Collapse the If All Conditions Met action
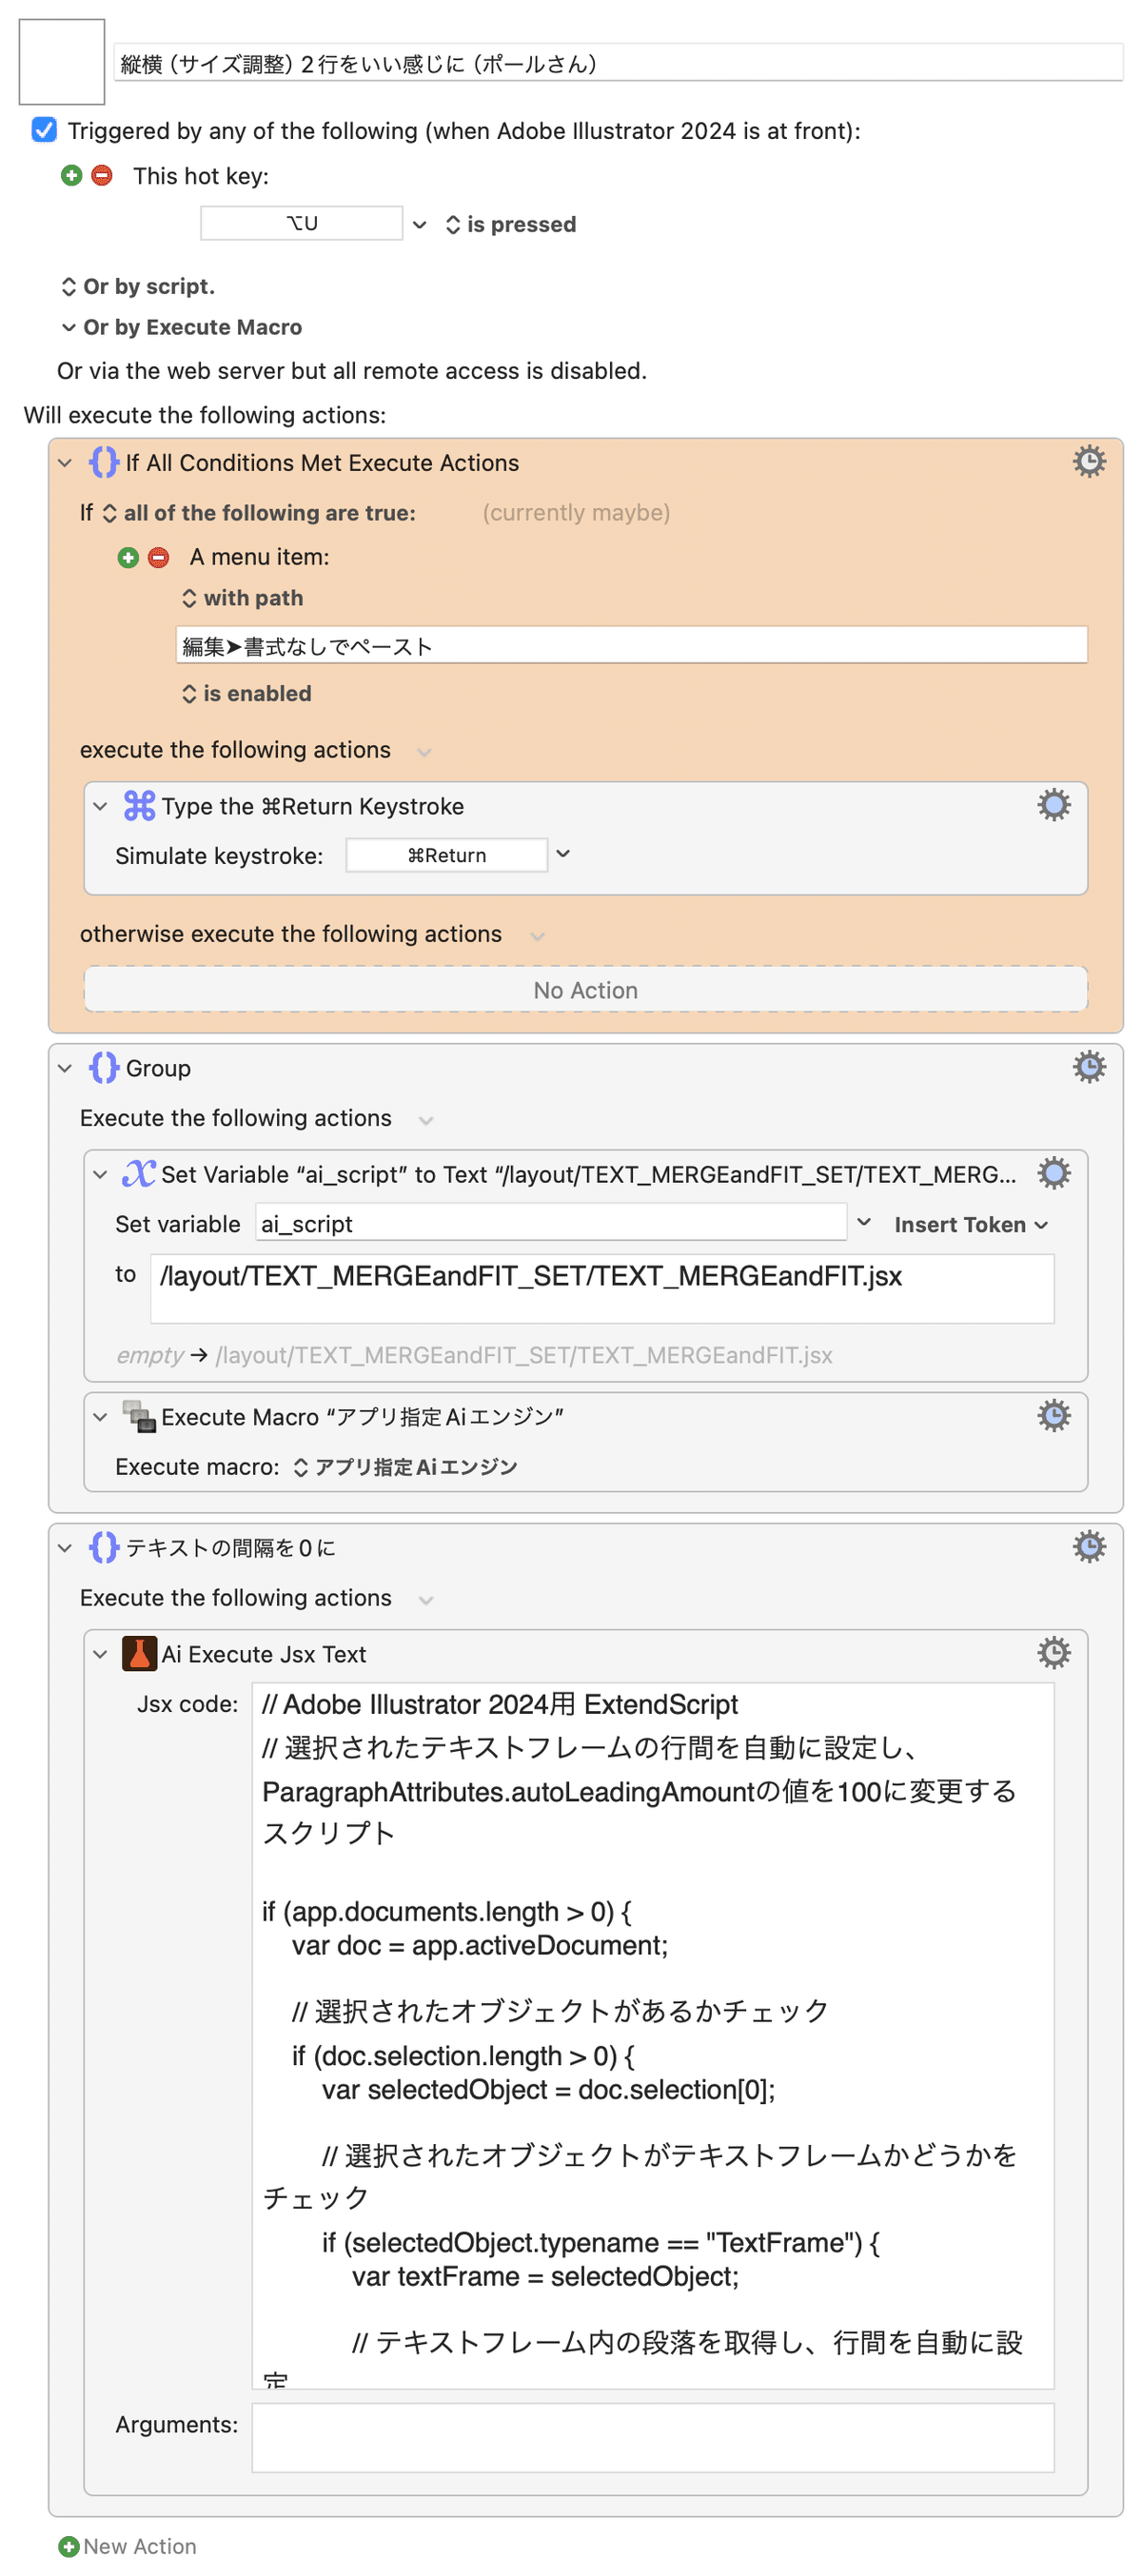The height and width of the screenshot is (2576, 1142). pyautogui.click(x=65, y=463)
